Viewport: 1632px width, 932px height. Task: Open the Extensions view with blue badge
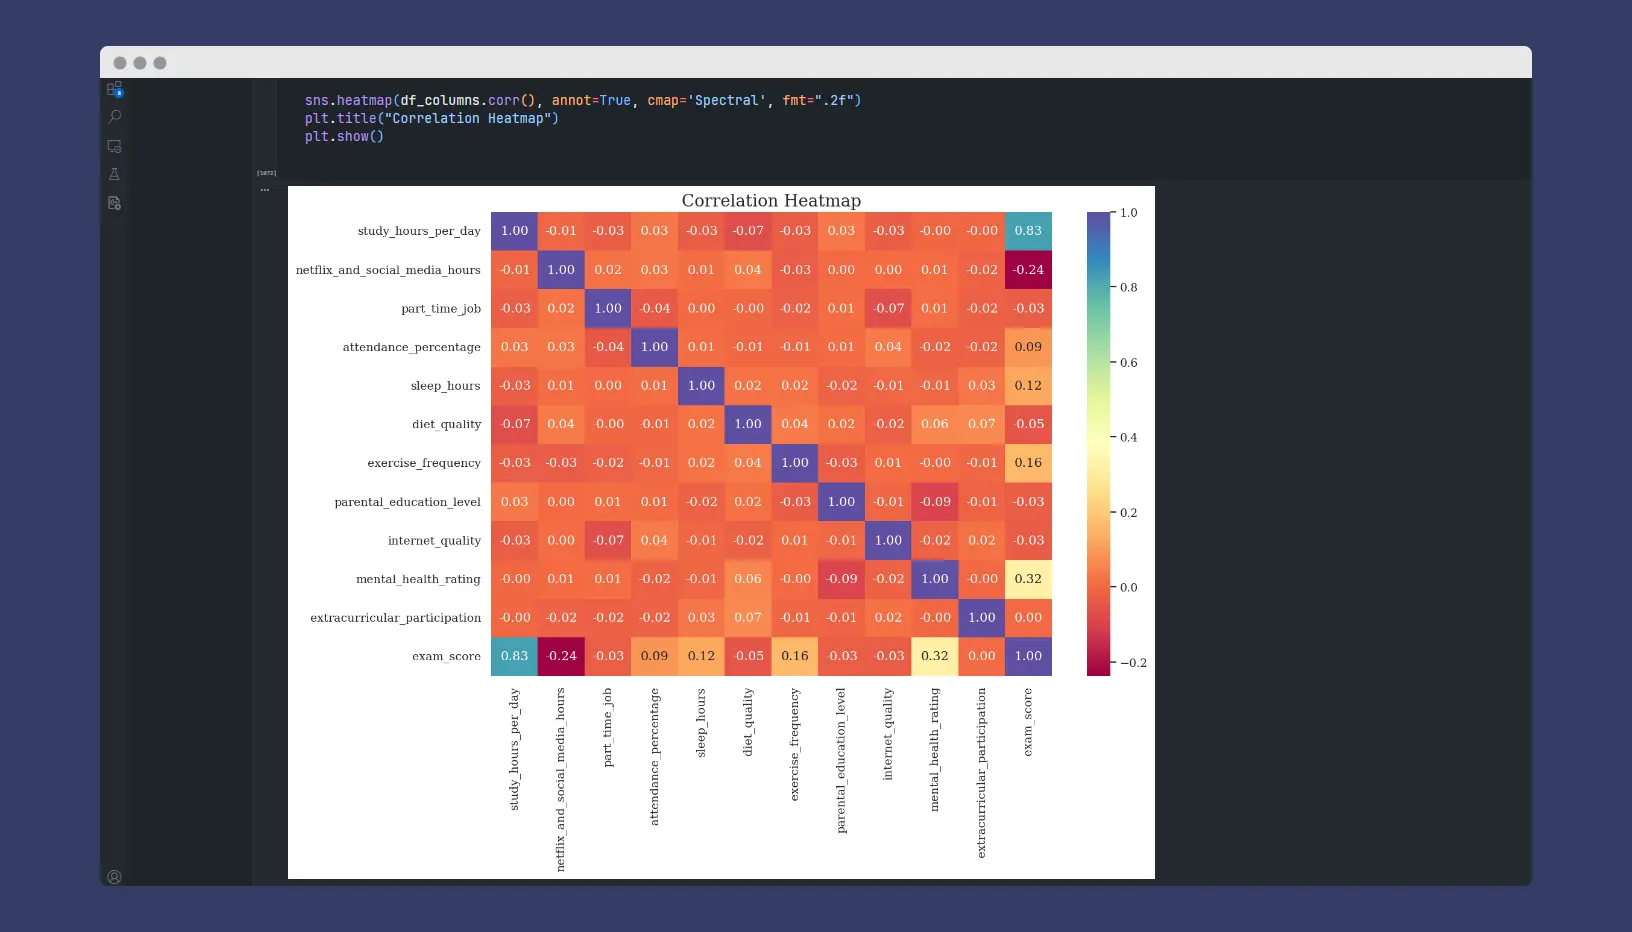tap(115, 89)
